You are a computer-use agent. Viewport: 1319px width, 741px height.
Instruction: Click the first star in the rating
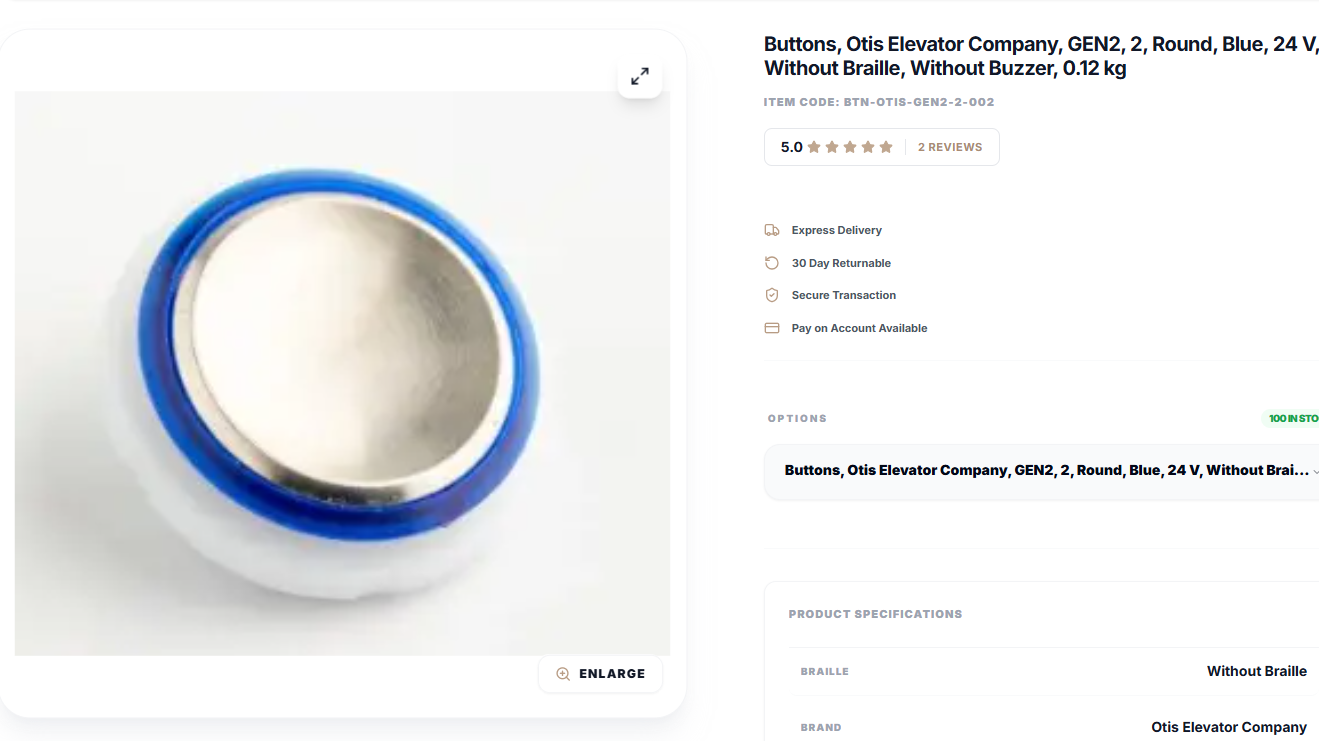click(814, 147)
